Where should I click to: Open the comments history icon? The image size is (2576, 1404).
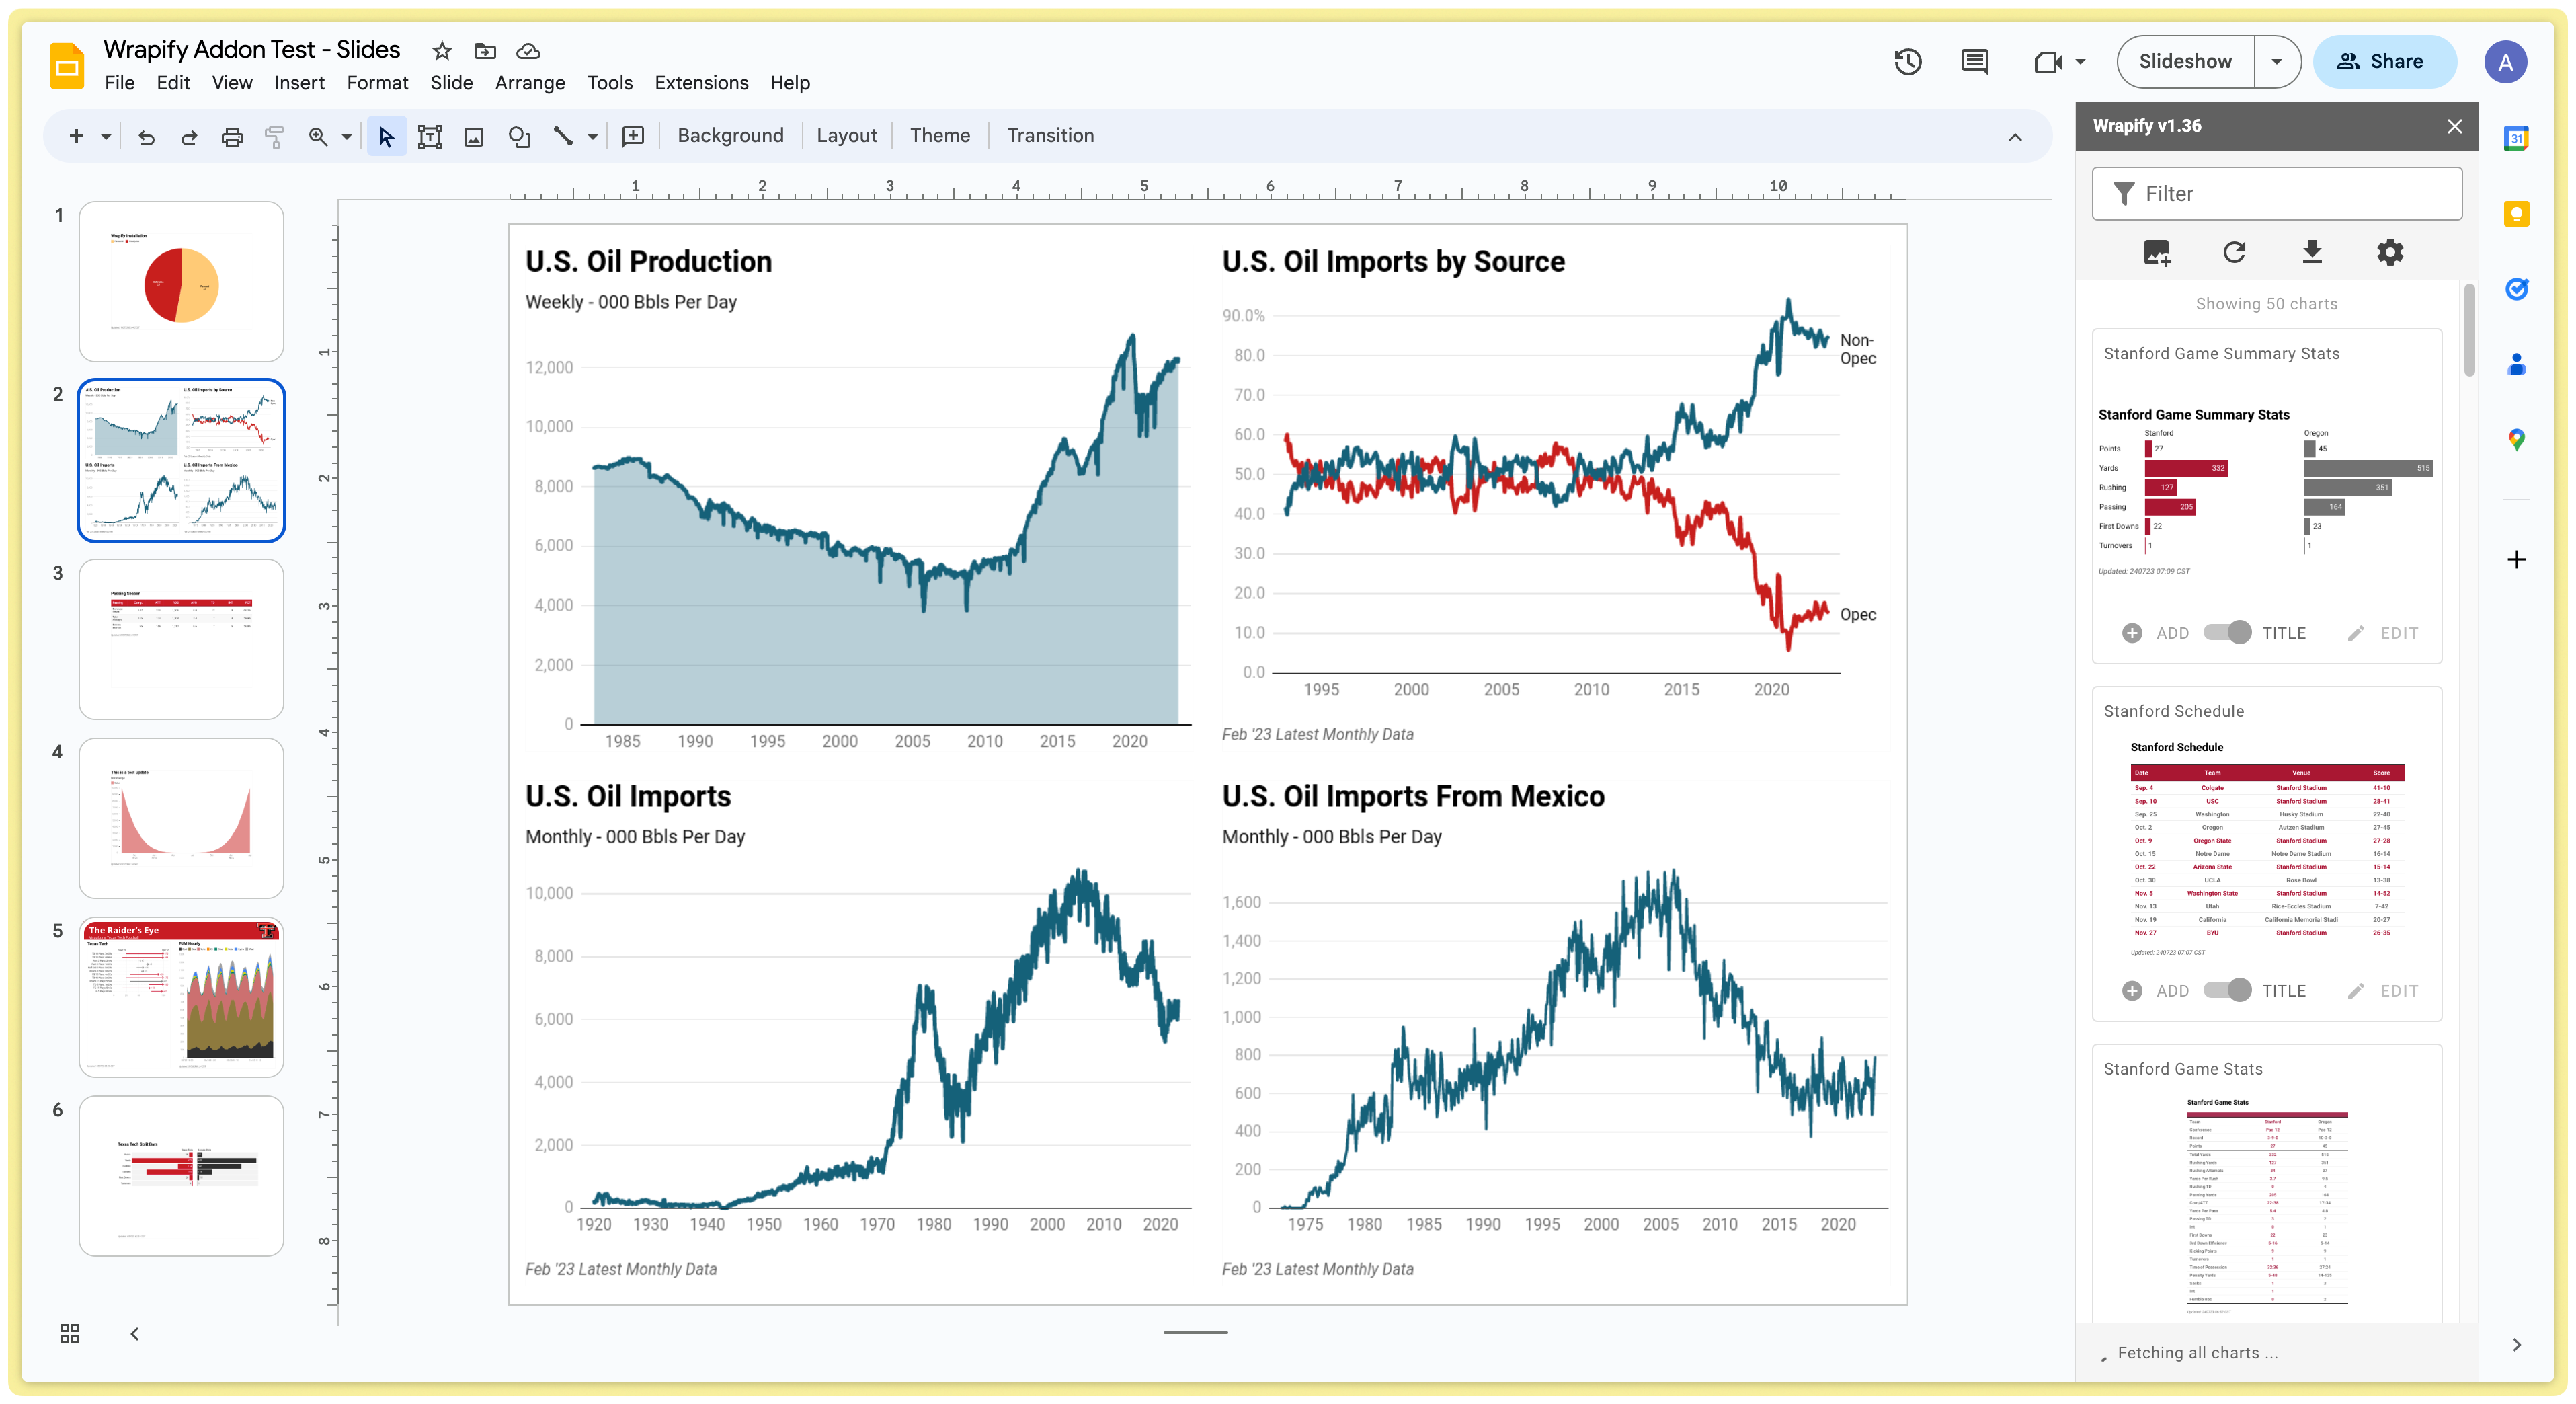pos(1974,62)
